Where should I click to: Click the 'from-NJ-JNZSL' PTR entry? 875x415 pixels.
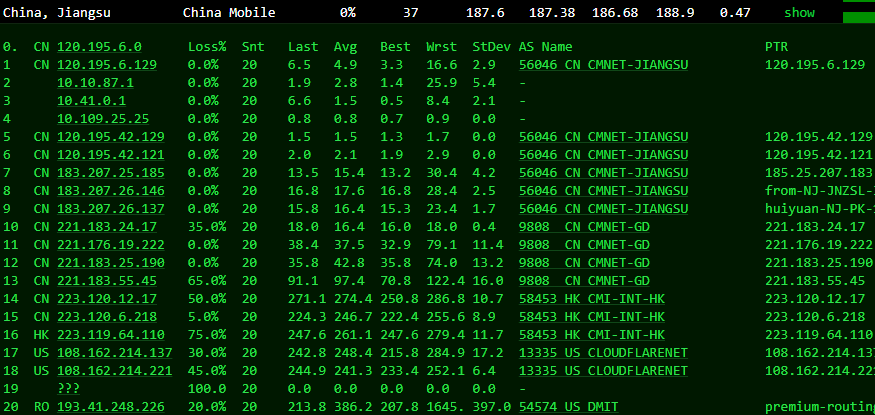(x=819, y=191)
